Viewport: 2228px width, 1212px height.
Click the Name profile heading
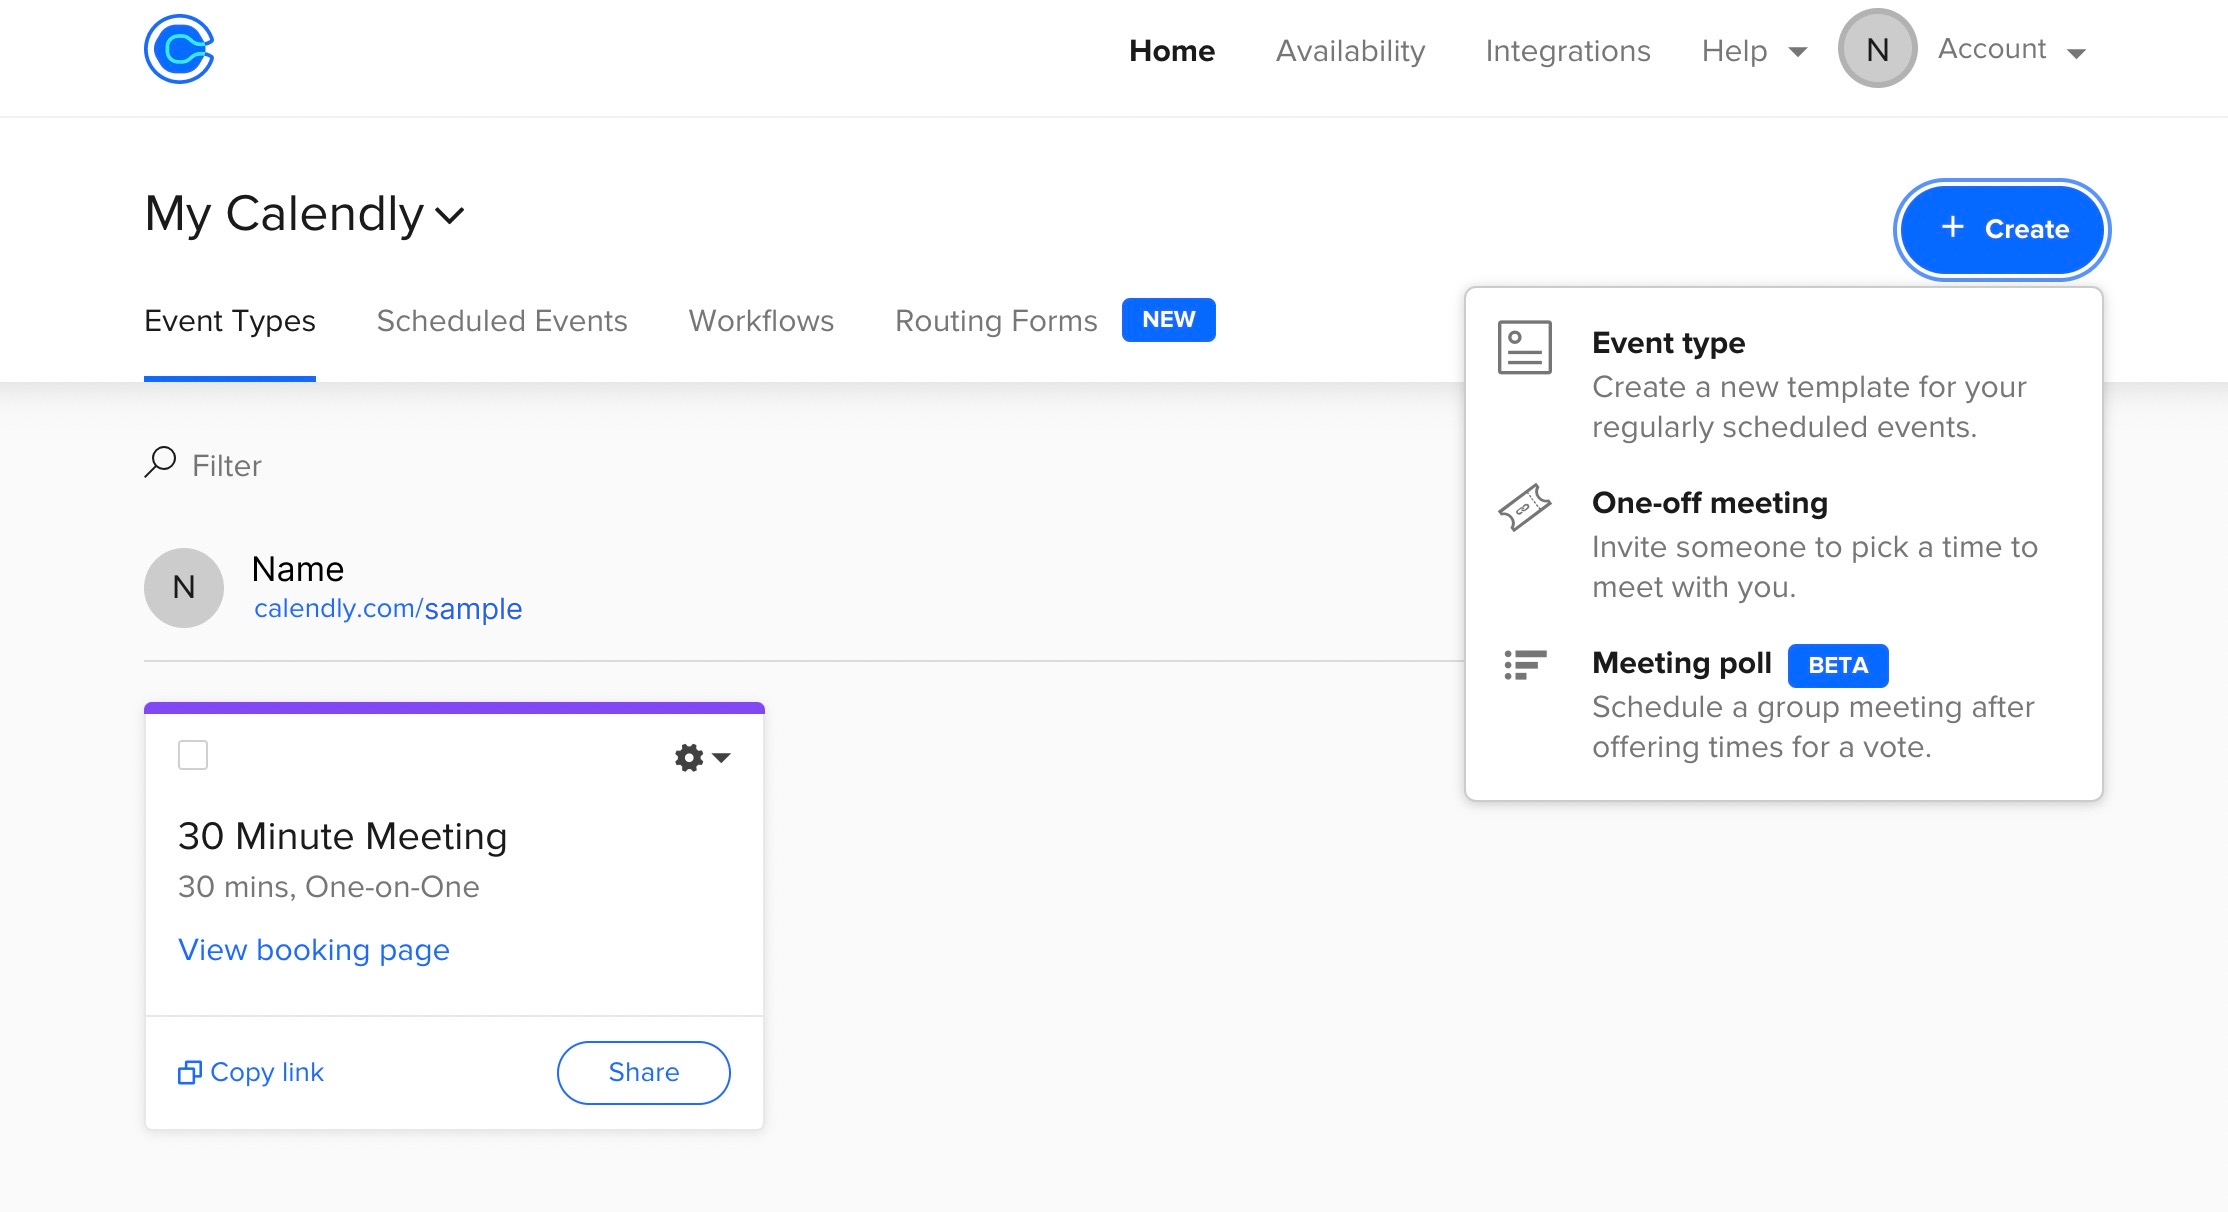298,569
